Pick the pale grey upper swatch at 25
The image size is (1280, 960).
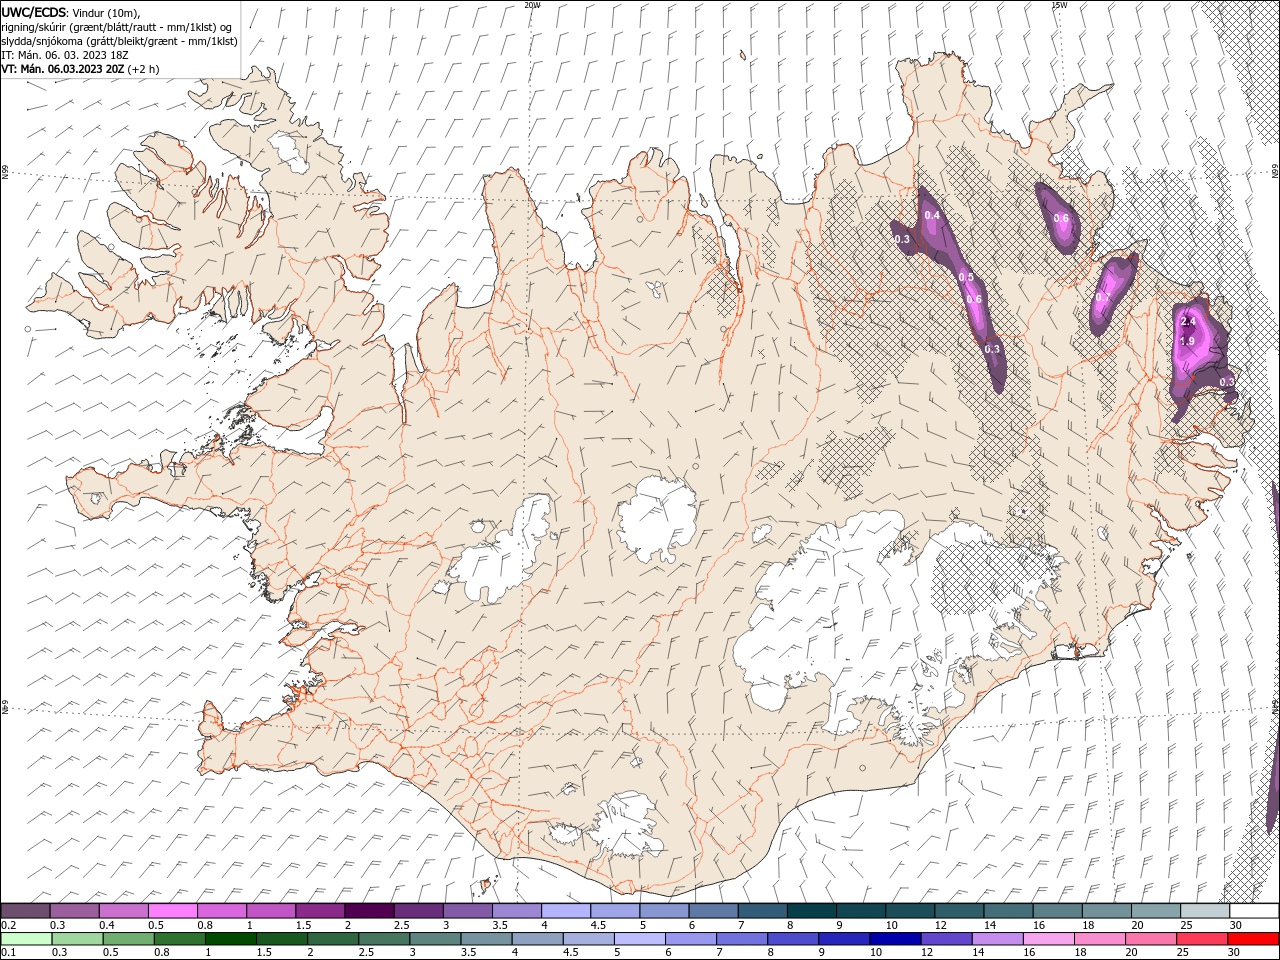coord(1204,911)
